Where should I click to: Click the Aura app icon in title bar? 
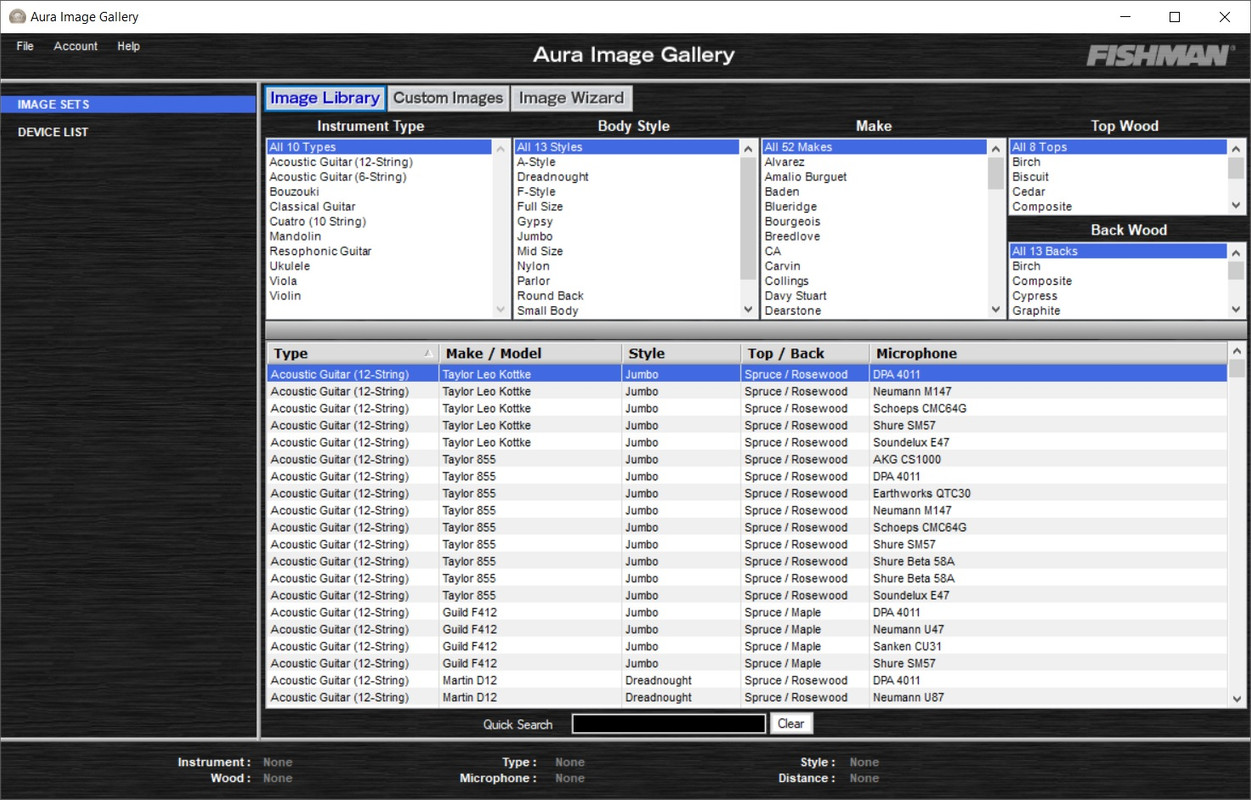pyautogui.click(x=16, y=17)
